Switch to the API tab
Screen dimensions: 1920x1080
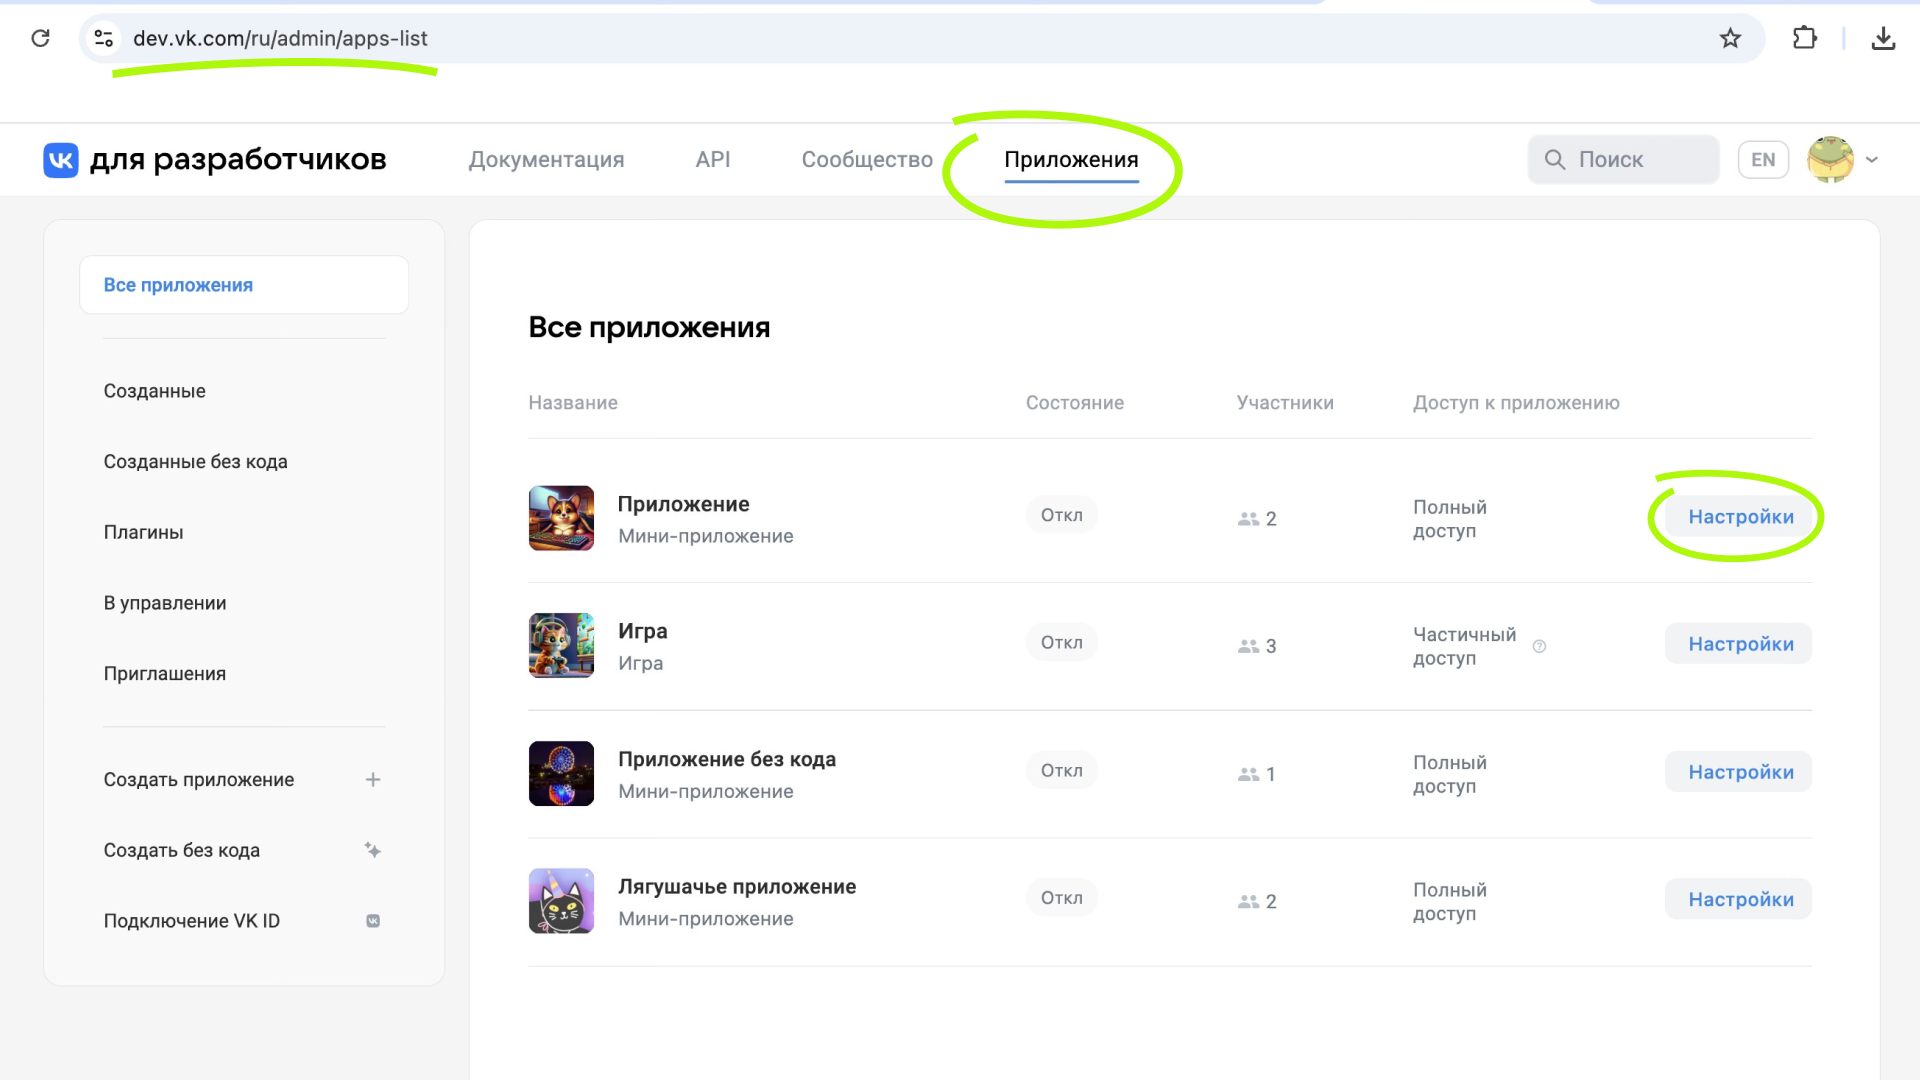coord(713,160)
